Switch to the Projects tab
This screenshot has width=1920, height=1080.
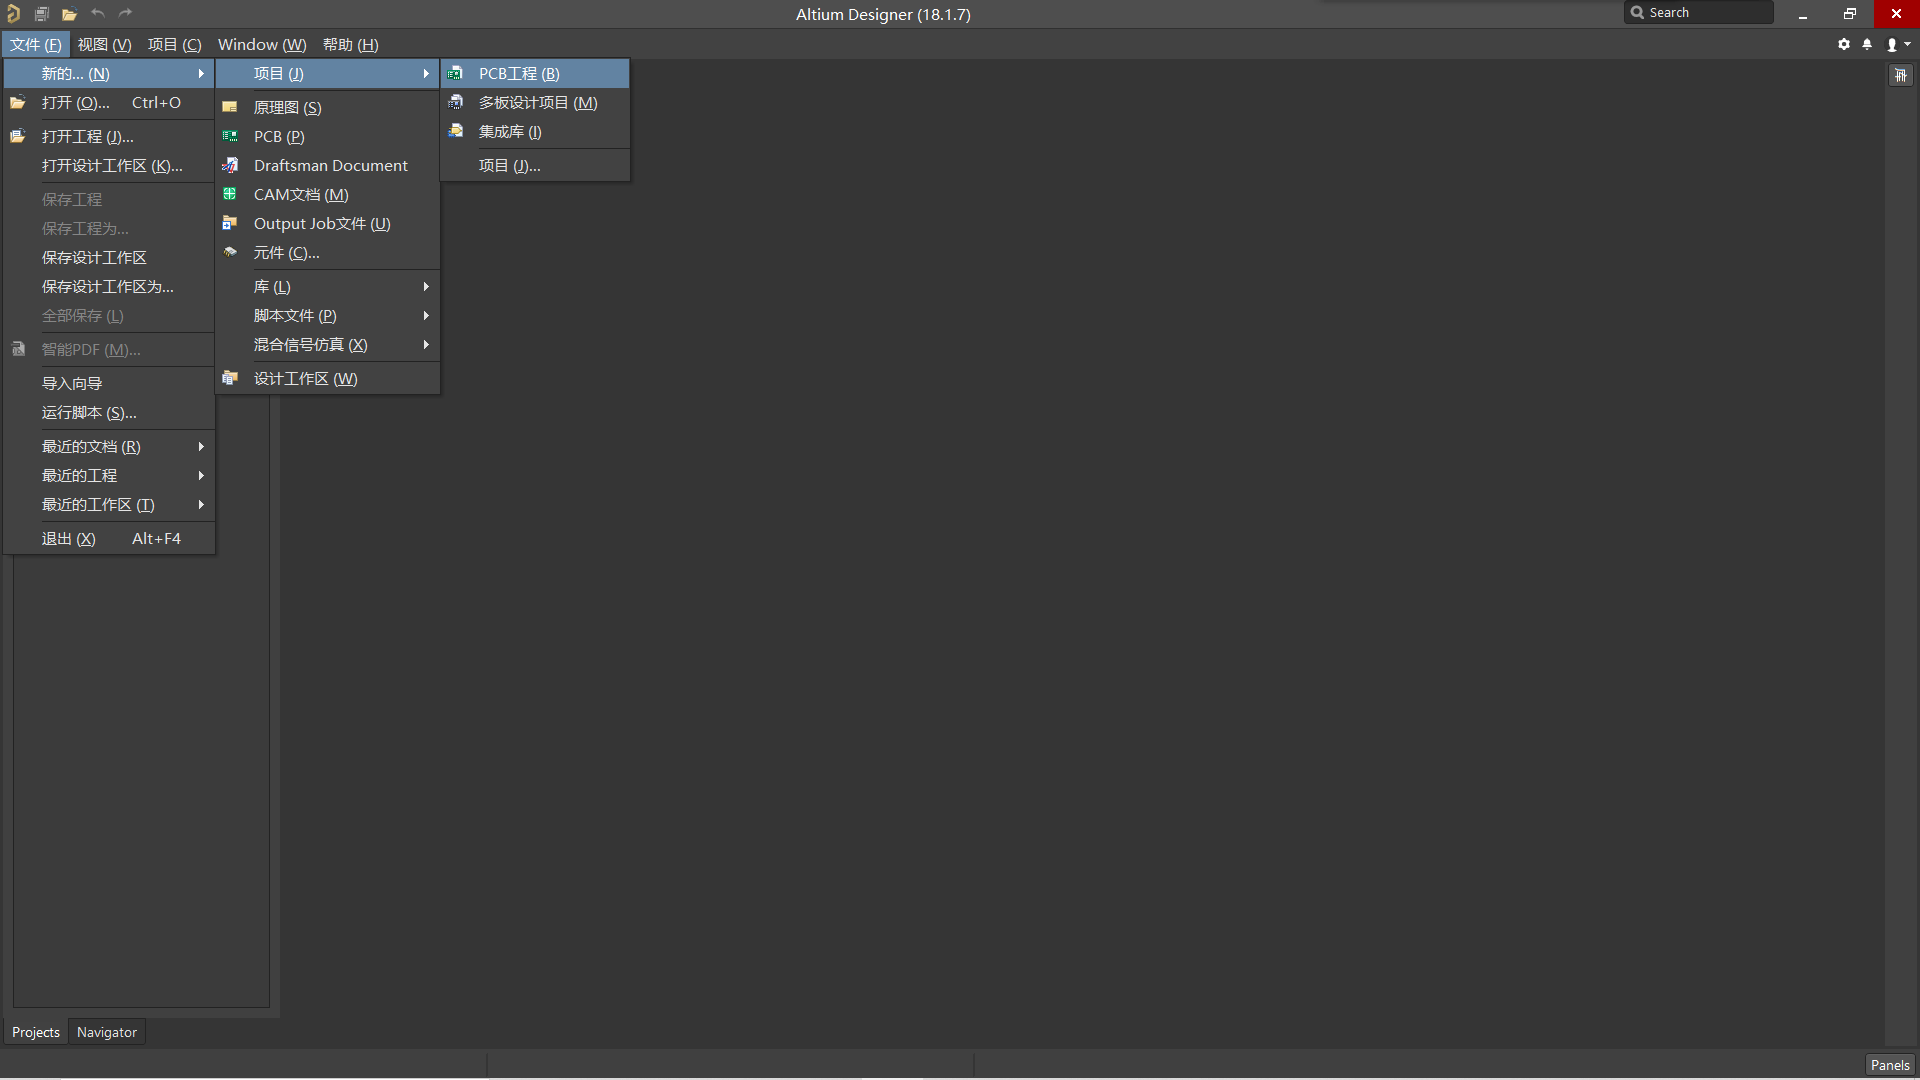pos(36,1032)
